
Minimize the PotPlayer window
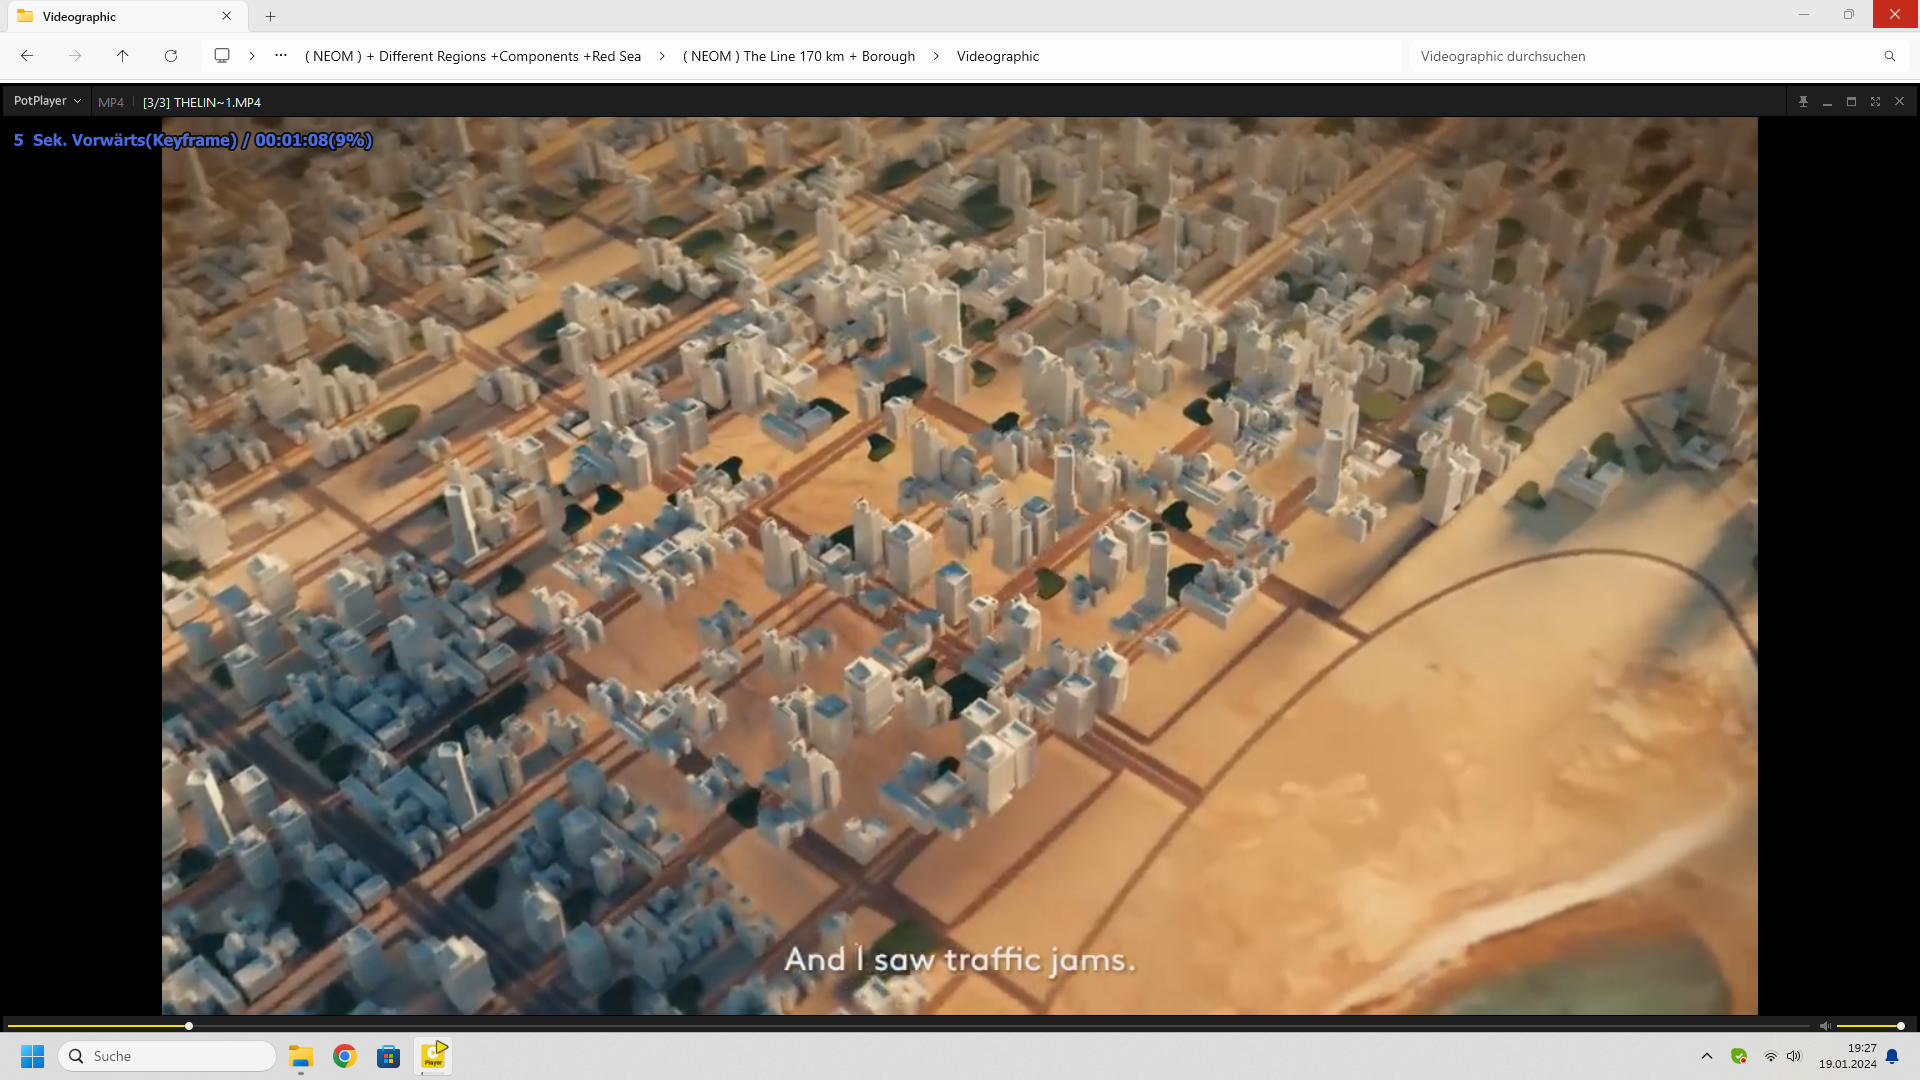point(1828,101)
